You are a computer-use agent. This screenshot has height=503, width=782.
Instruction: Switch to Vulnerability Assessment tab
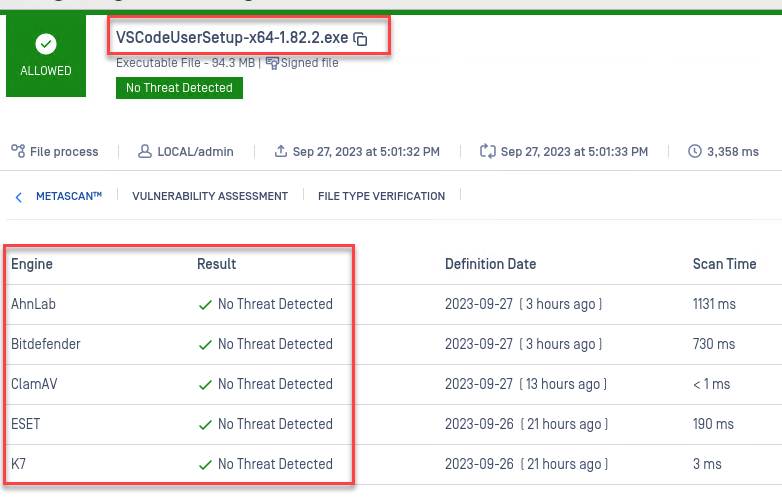point(210,197)
